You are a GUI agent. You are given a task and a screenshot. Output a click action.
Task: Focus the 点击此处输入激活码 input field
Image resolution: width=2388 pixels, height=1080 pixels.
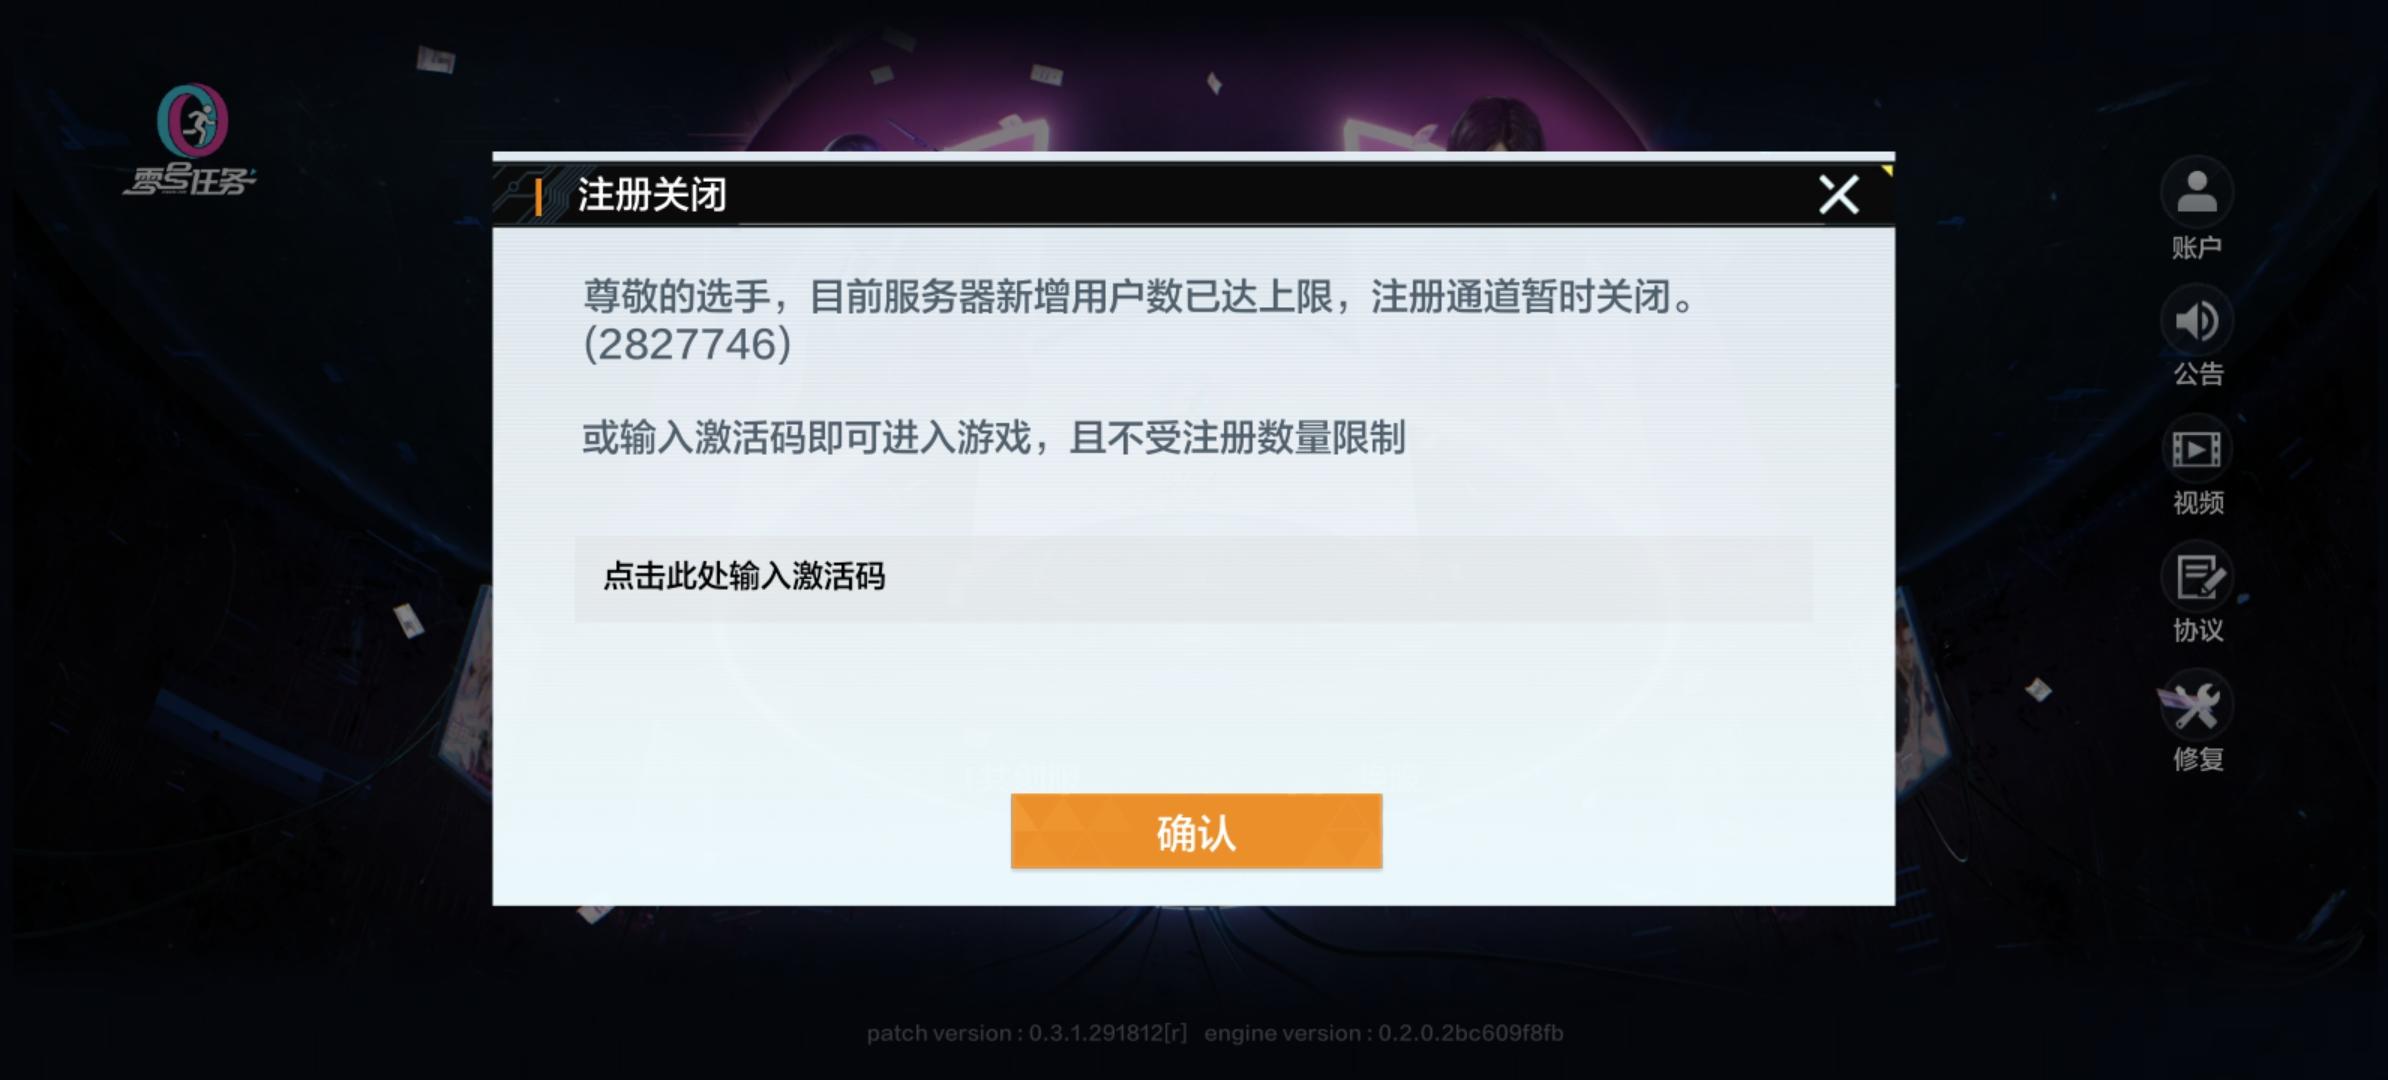click(1193, 578)
